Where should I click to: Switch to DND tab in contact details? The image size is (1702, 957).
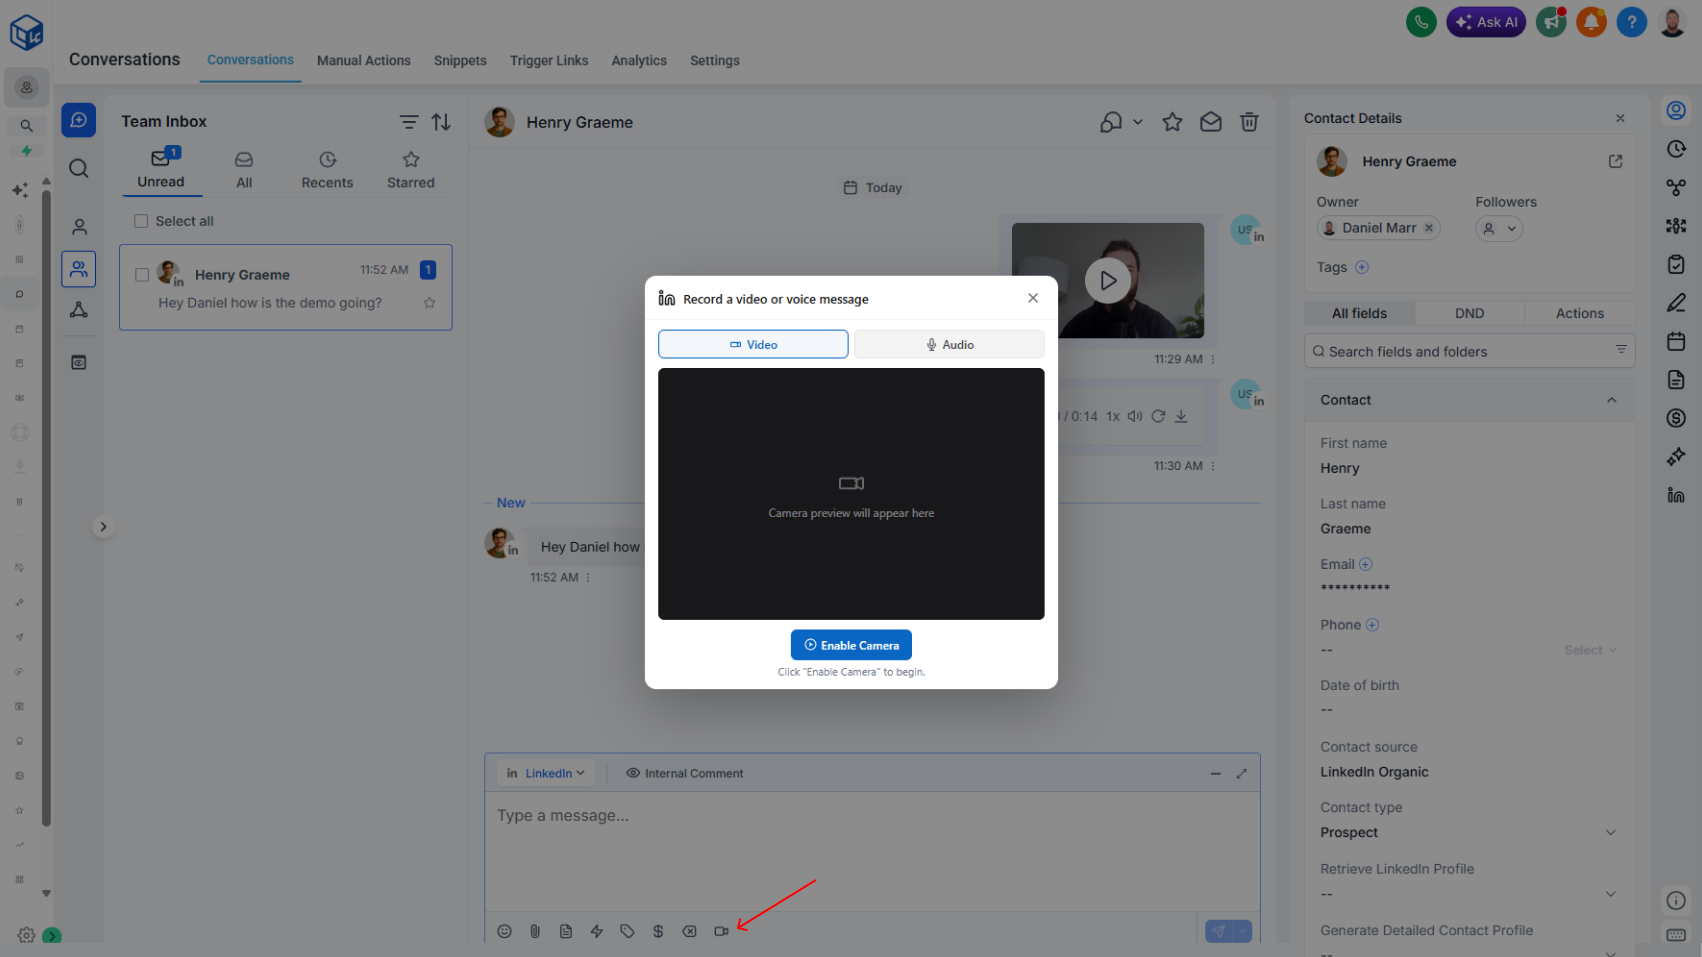point(1469,314)
